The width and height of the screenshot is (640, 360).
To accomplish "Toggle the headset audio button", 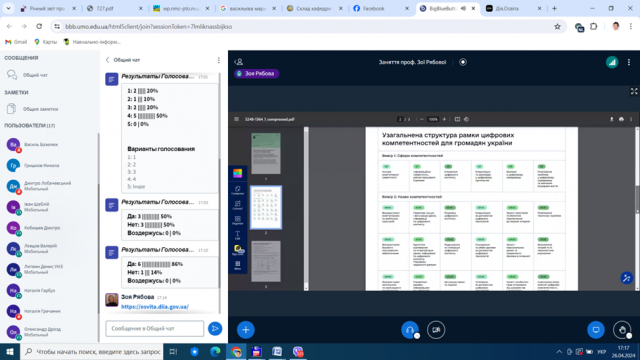I will 410,330.
